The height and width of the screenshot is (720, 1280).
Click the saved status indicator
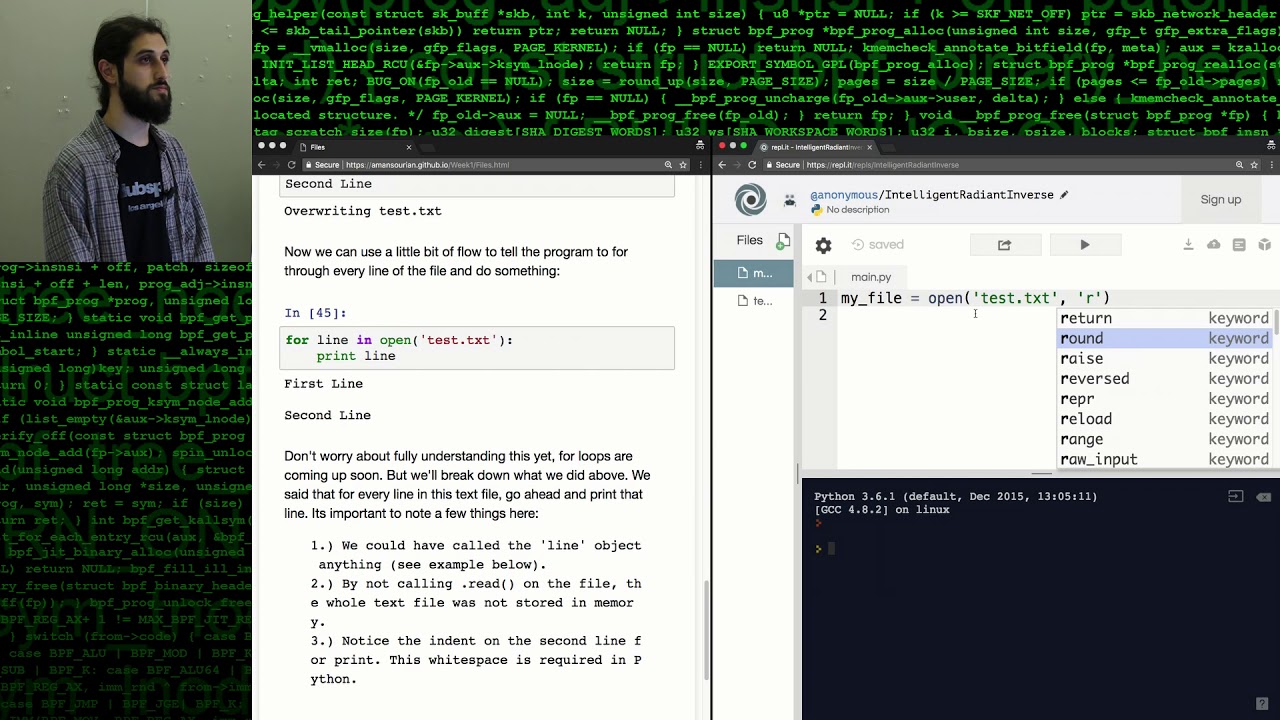877,244
